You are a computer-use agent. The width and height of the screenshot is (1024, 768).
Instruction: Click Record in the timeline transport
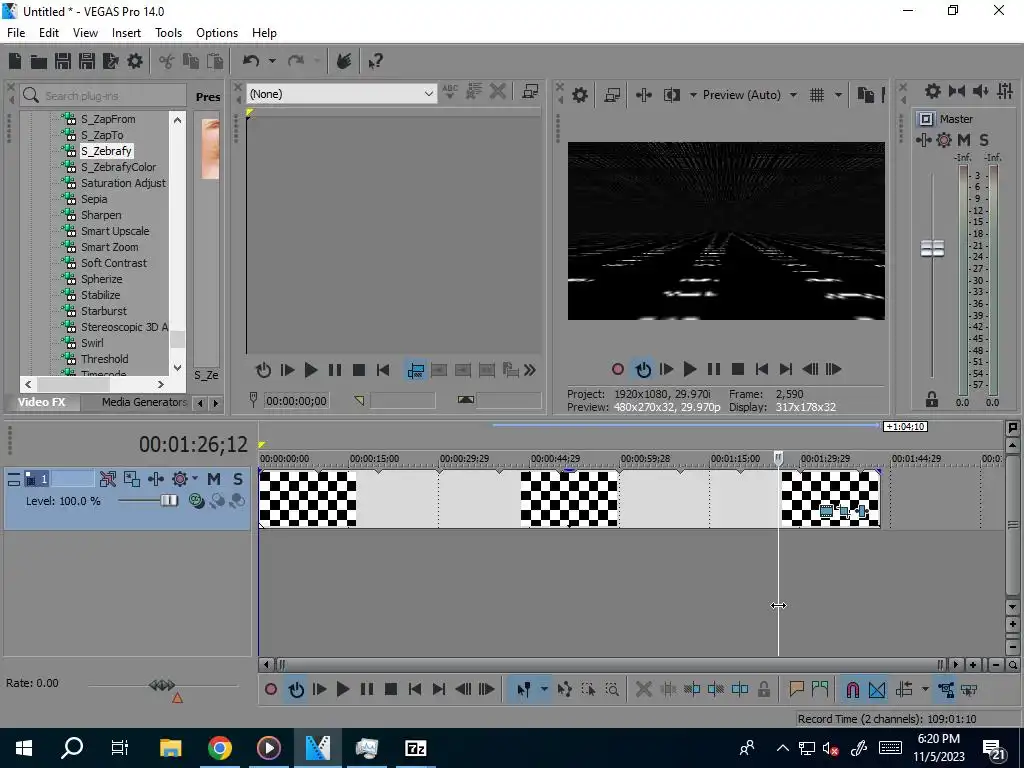[271, 689]
